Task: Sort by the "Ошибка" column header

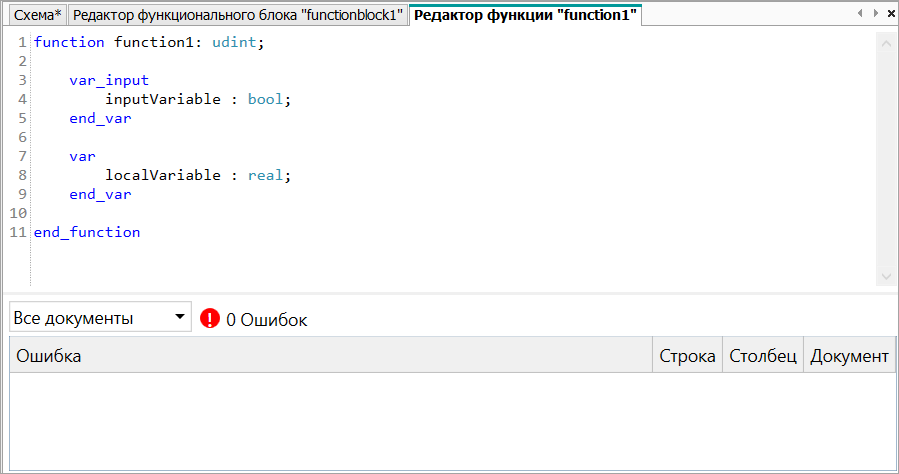Action: (x=330, y=356)
